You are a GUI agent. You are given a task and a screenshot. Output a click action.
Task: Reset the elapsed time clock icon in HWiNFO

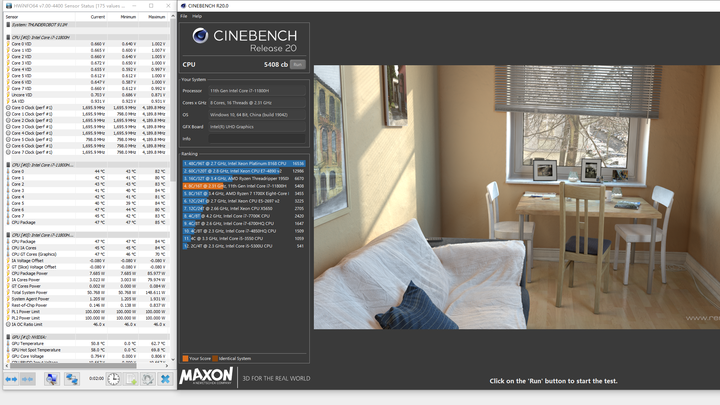click(113, 379)
